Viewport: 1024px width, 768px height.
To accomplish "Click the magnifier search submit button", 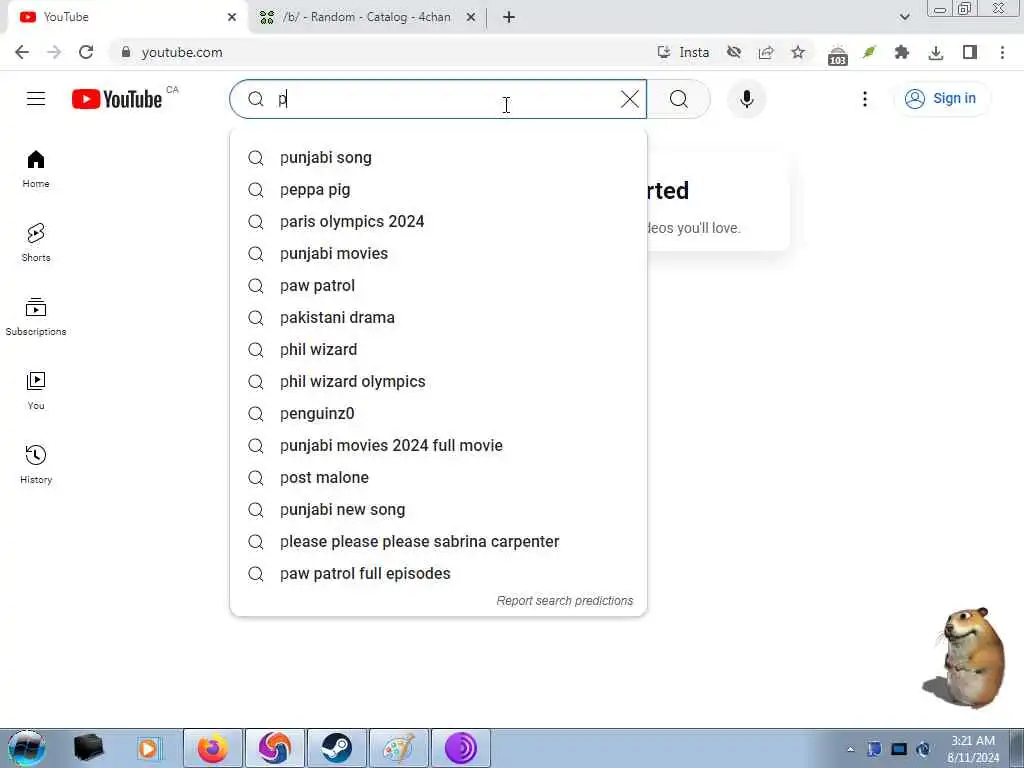I will click(679, 99).
